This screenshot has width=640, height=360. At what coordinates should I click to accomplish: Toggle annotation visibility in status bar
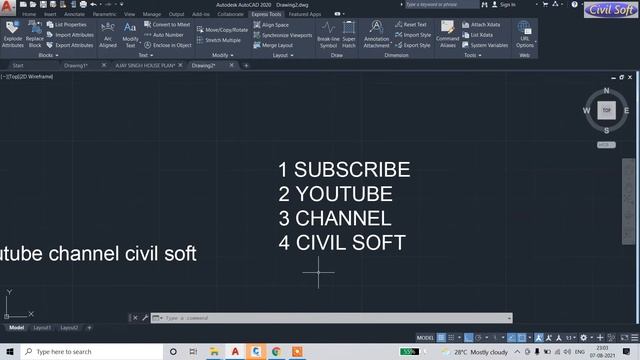tap(539, 338)
